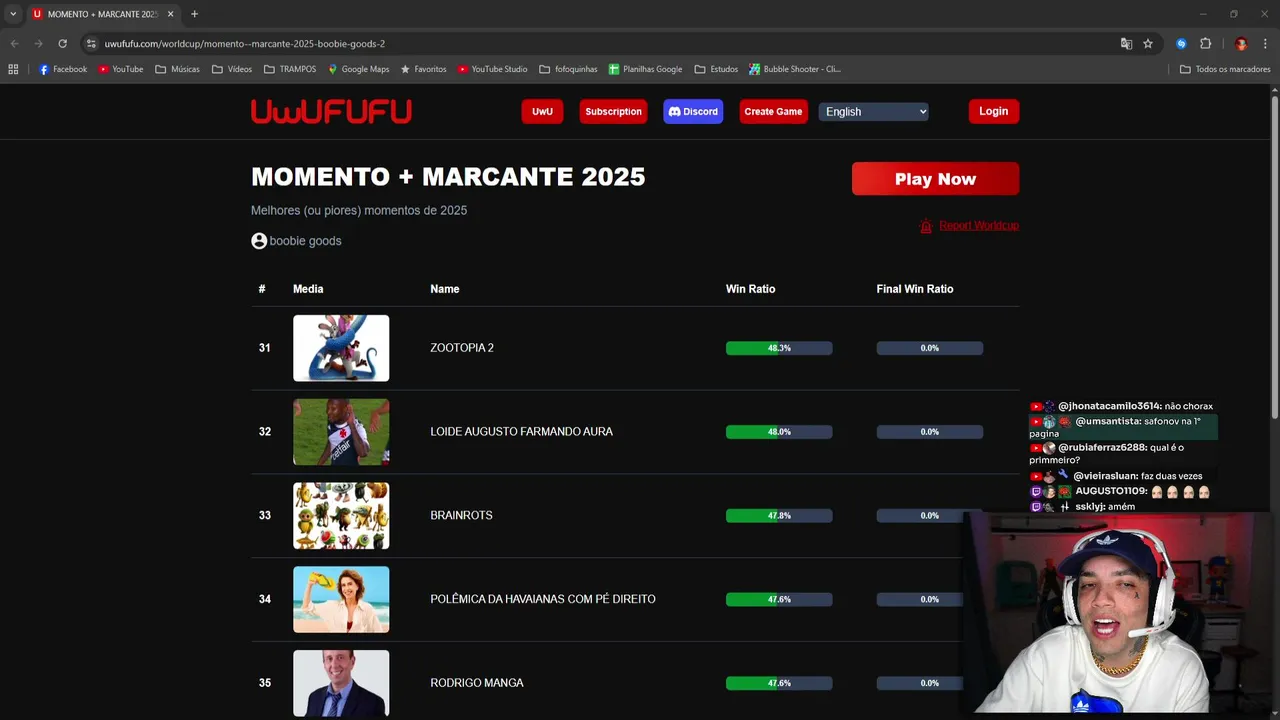Click the 48.0% win ratio bar

pyautogui.click(x=779, y=432)
